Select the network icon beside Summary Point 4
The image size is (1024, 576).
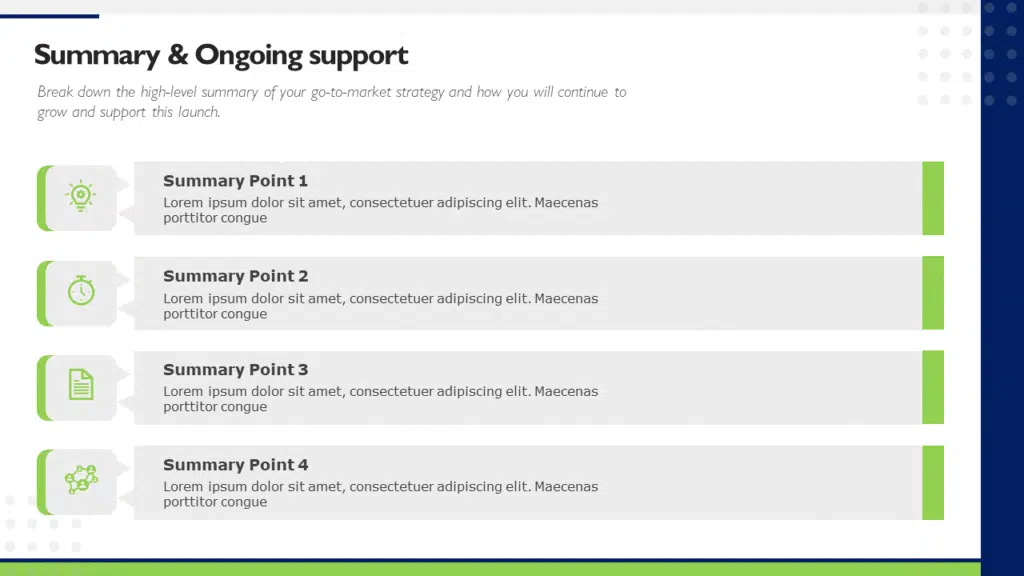tap(81, 479)
